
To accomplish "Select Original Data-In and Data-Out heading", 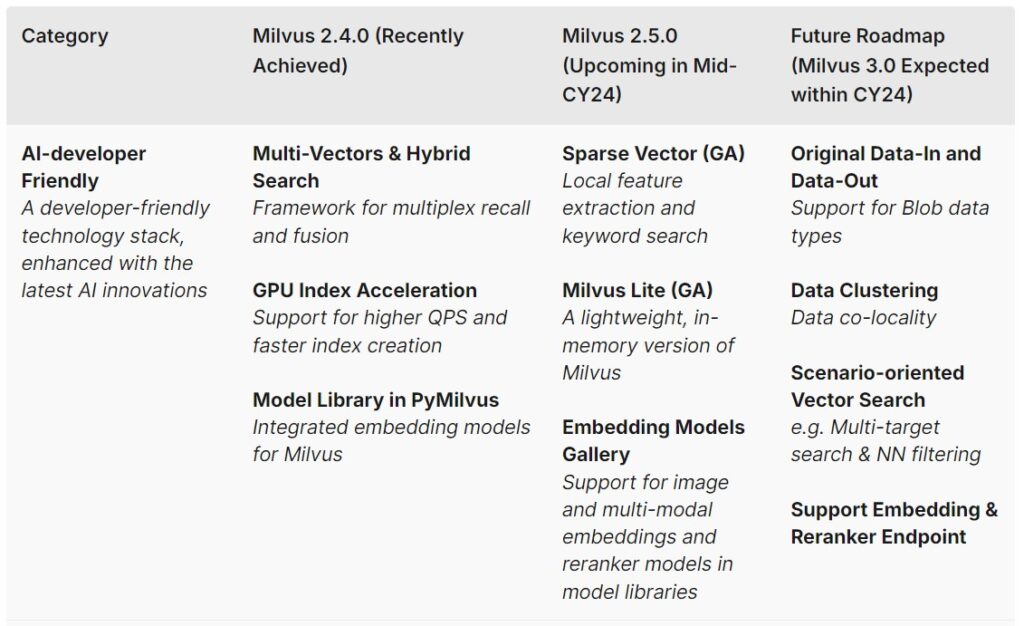I will [x=885, y=167].
